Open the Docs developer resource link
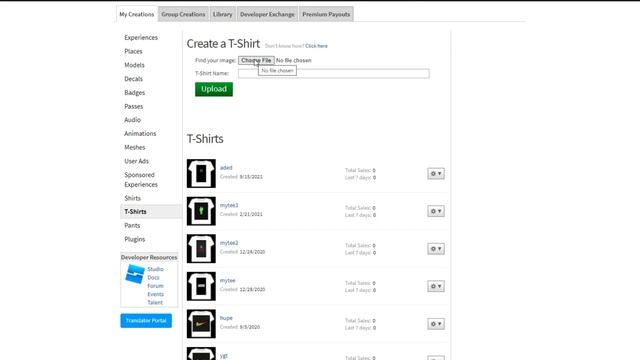The height and width of the screenshot is (360, 640). [x=153, y=278]
